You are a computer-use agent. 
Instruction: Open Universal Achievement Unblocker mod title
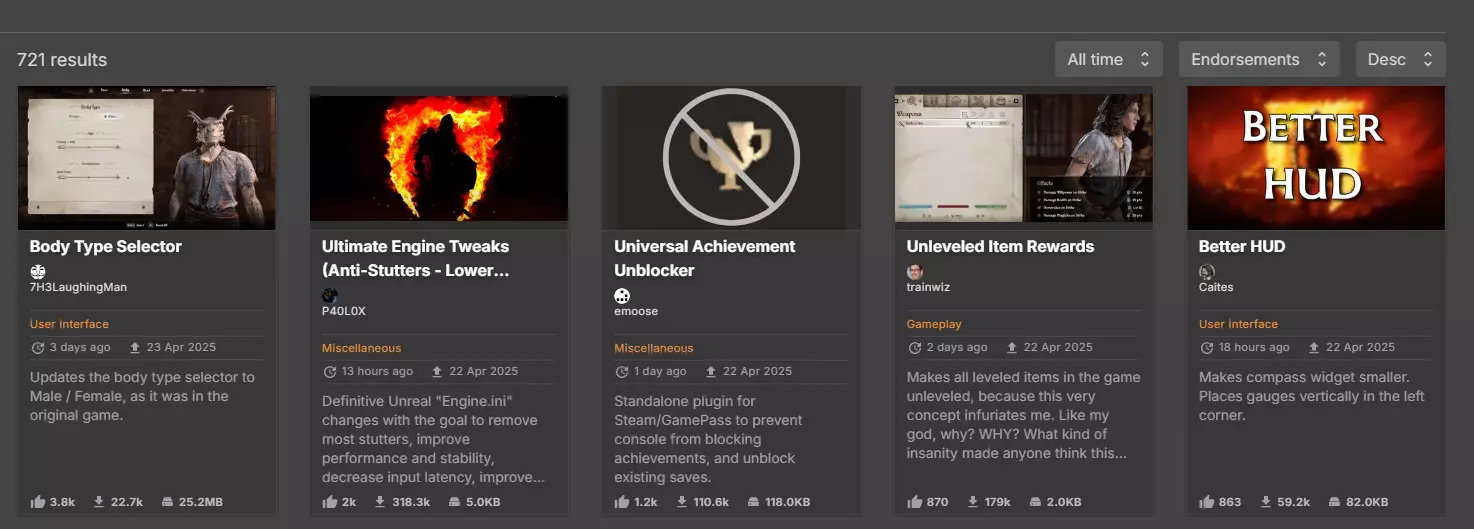[705, 258]
